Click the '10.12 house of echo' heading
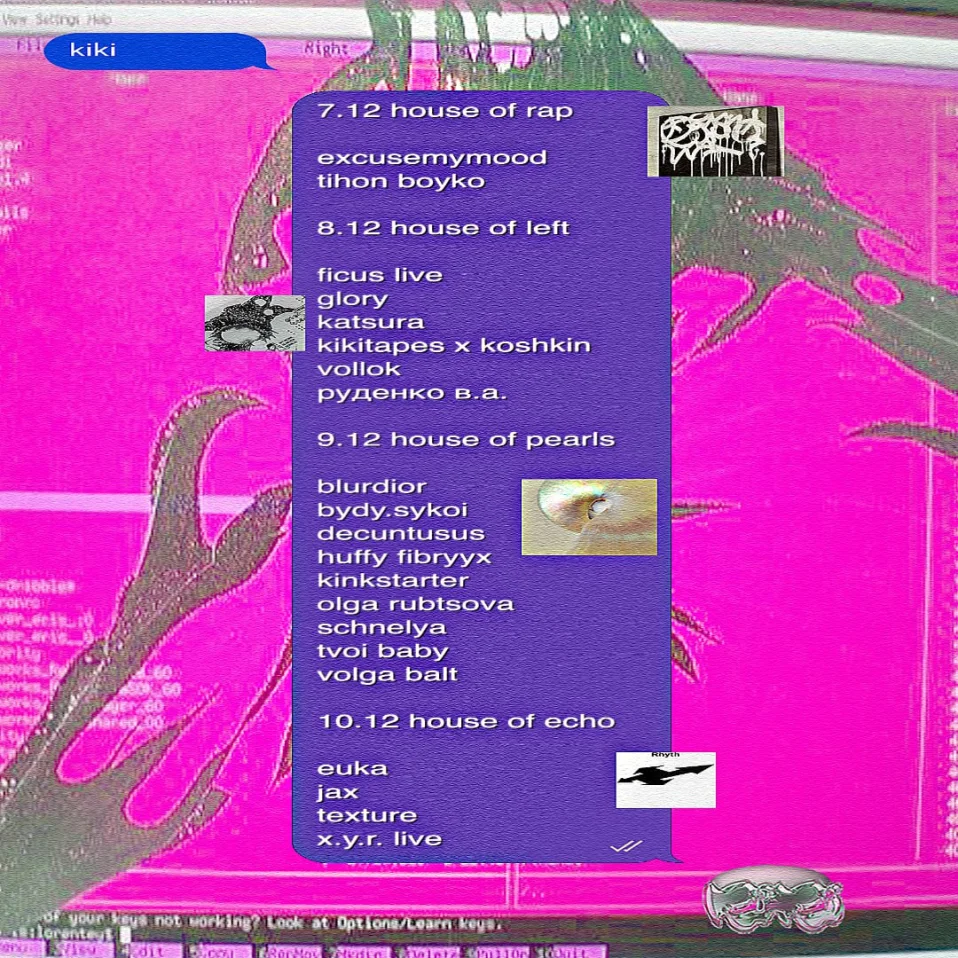This screenshot has height=958, width=958. [465, 721]
